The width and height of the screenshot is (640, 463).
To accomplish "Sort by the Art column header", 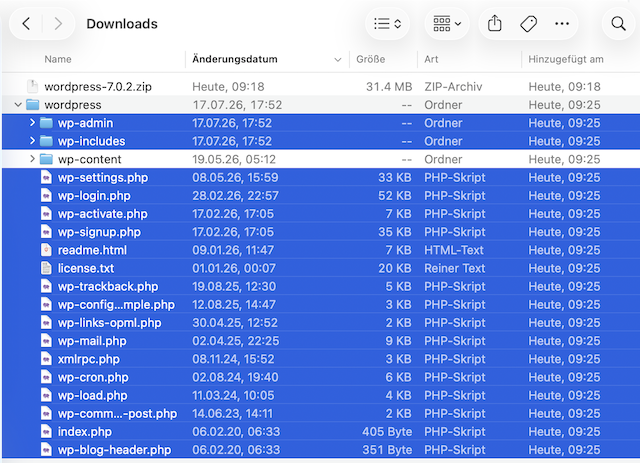I will tap(431, 59).
